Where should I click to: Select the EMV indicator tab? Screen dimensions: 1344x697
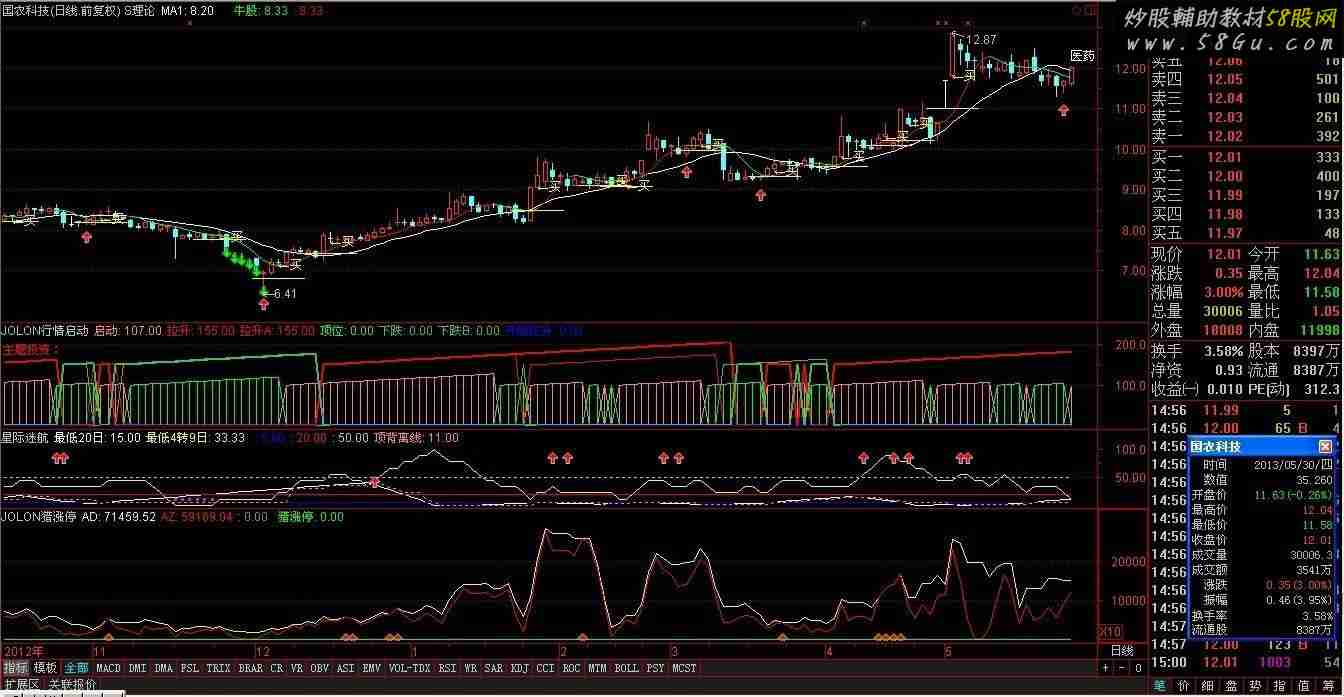[x=372, y=668]
